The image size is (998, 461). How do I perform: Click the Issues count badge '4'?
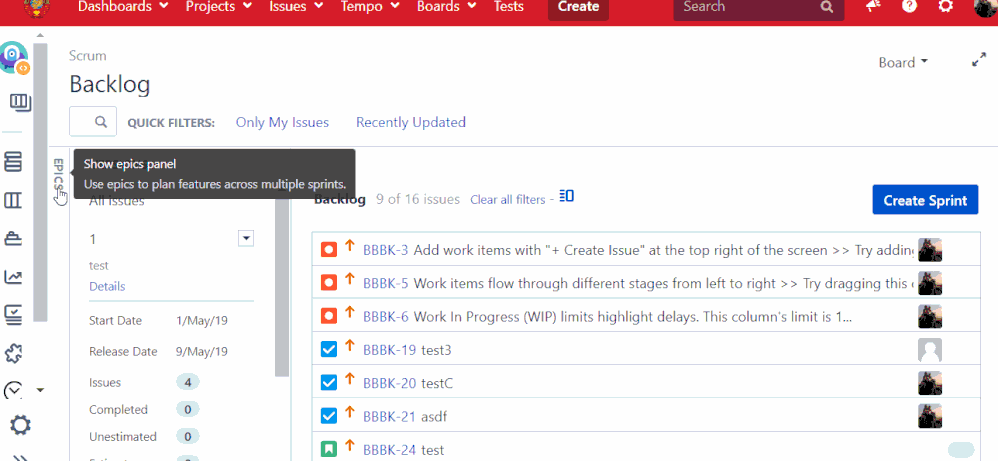point(188,383)
